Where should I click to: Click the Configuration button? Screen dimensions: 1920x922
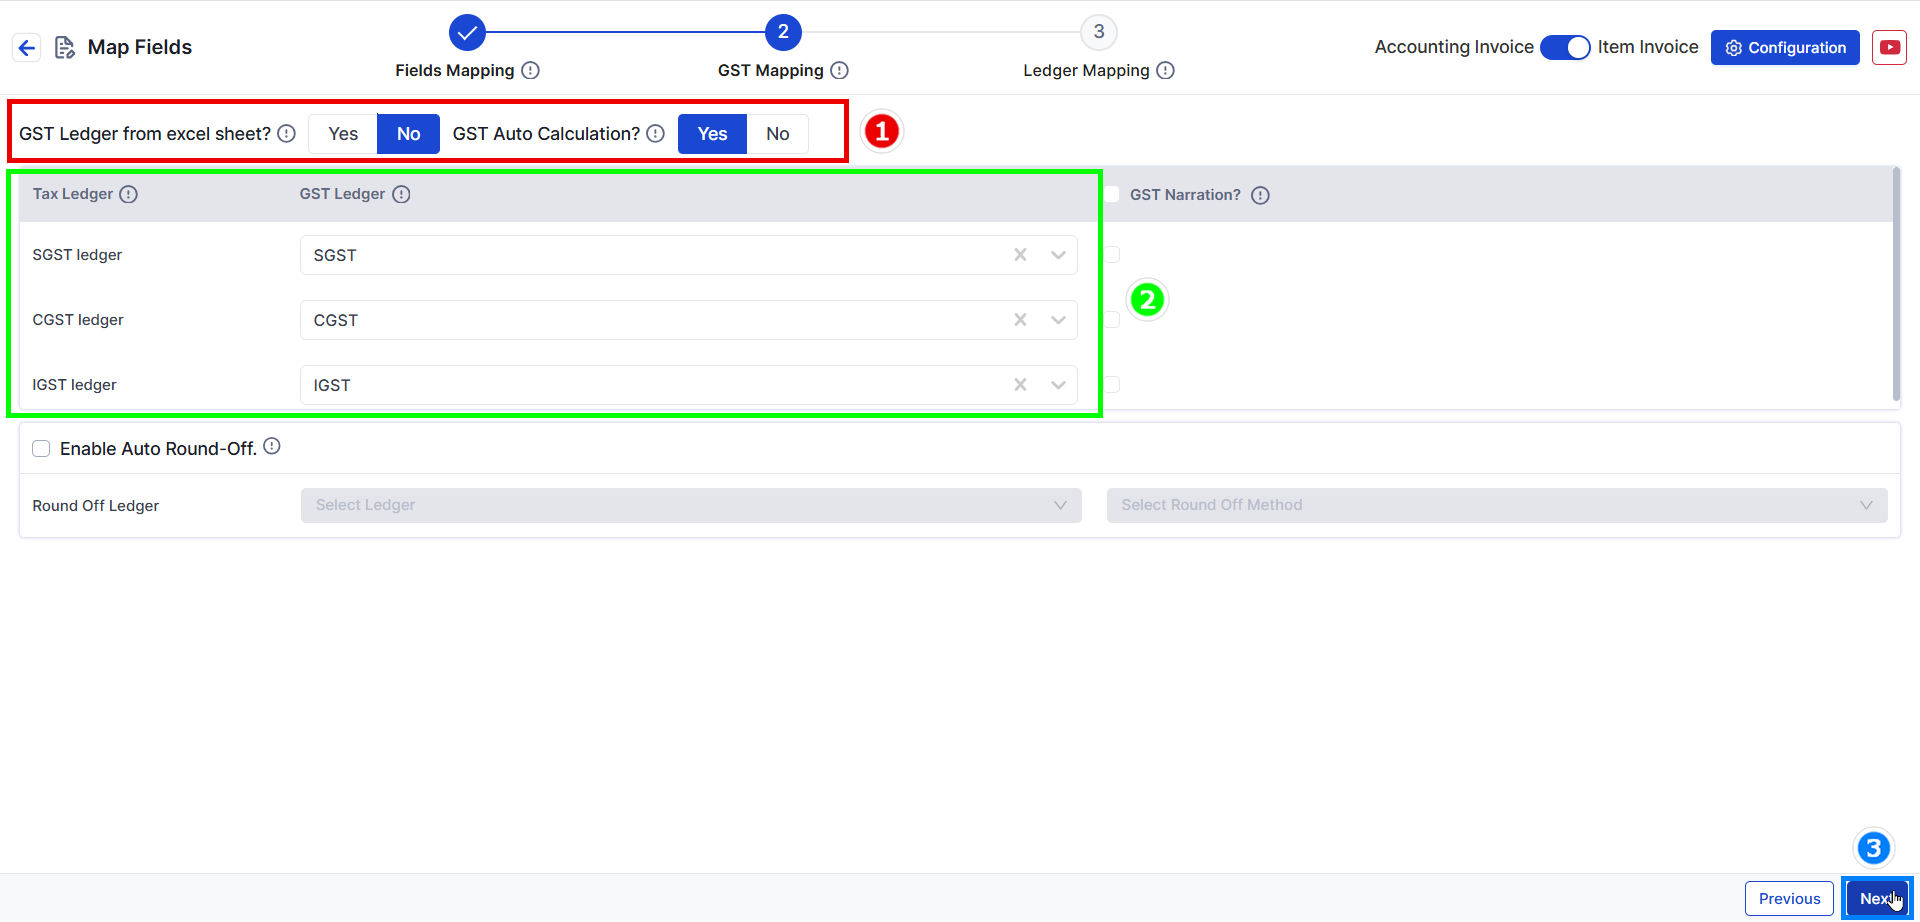1785,47
